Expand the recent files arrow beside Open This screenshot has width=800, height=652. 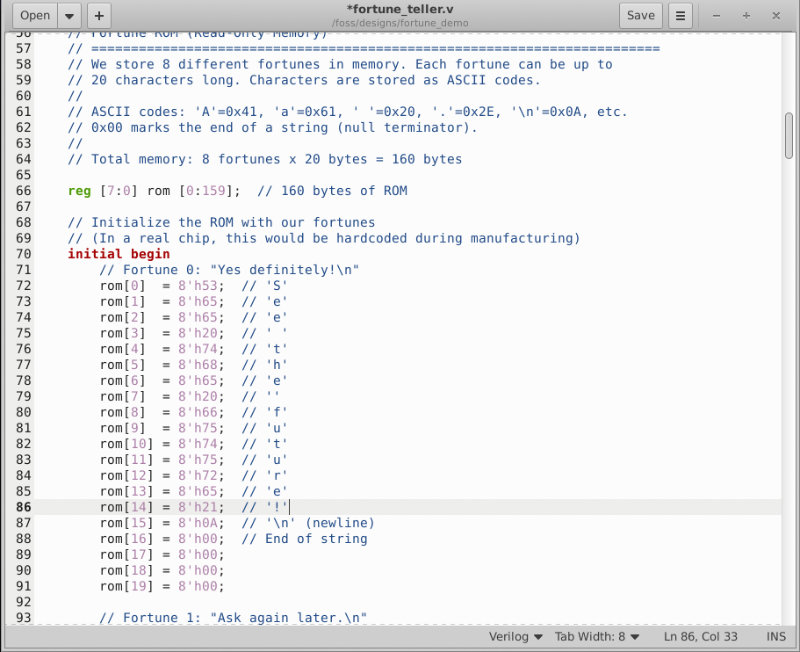[x=69, y=15]
